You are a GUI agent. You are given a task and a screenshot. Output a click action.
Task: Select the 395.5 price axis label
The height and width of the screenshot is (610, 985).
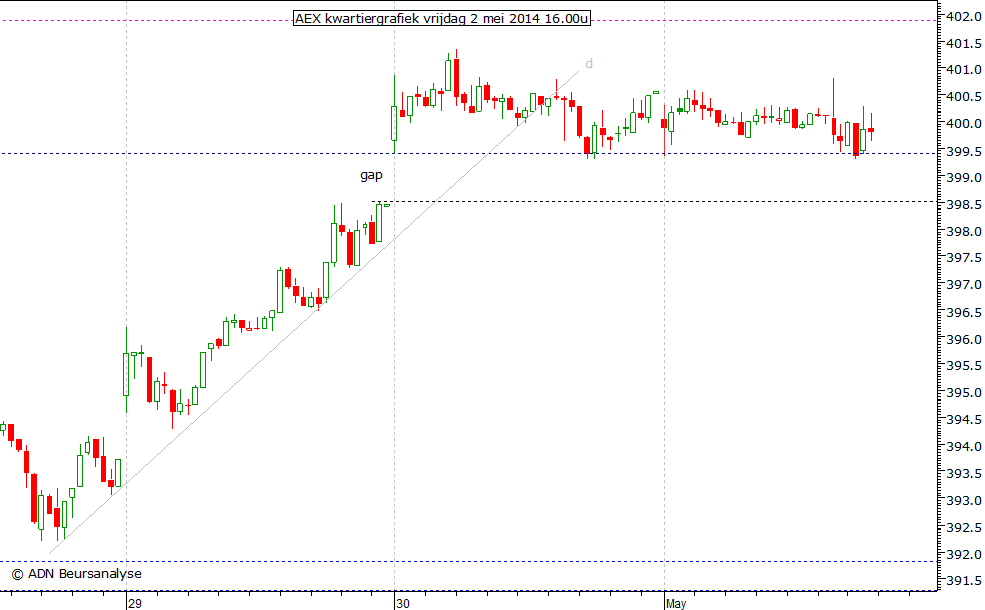click(x=964, y=366)
